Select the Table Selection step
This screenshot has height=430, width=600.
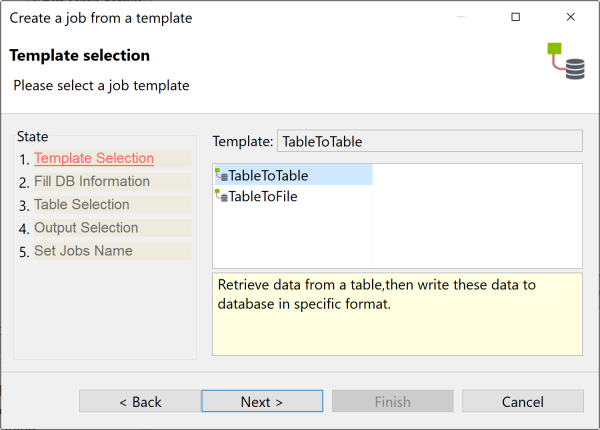click(x=82, y=204)
